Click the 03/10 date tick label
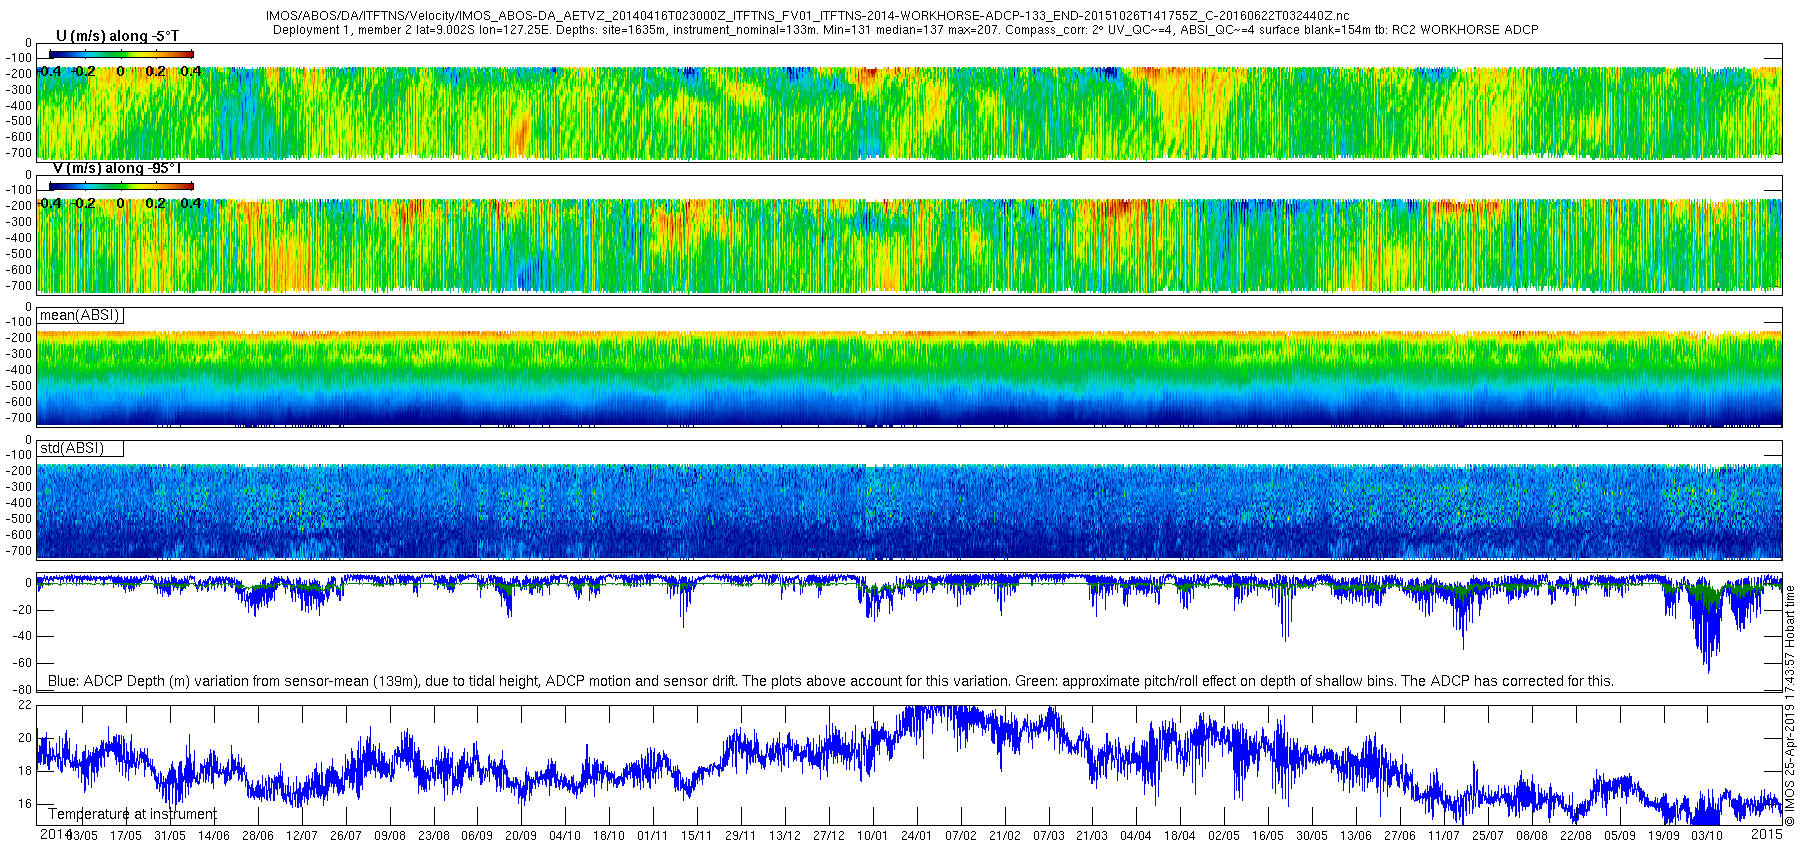The height and width of the screenshot is (850, 1800). coord(1707,836)
